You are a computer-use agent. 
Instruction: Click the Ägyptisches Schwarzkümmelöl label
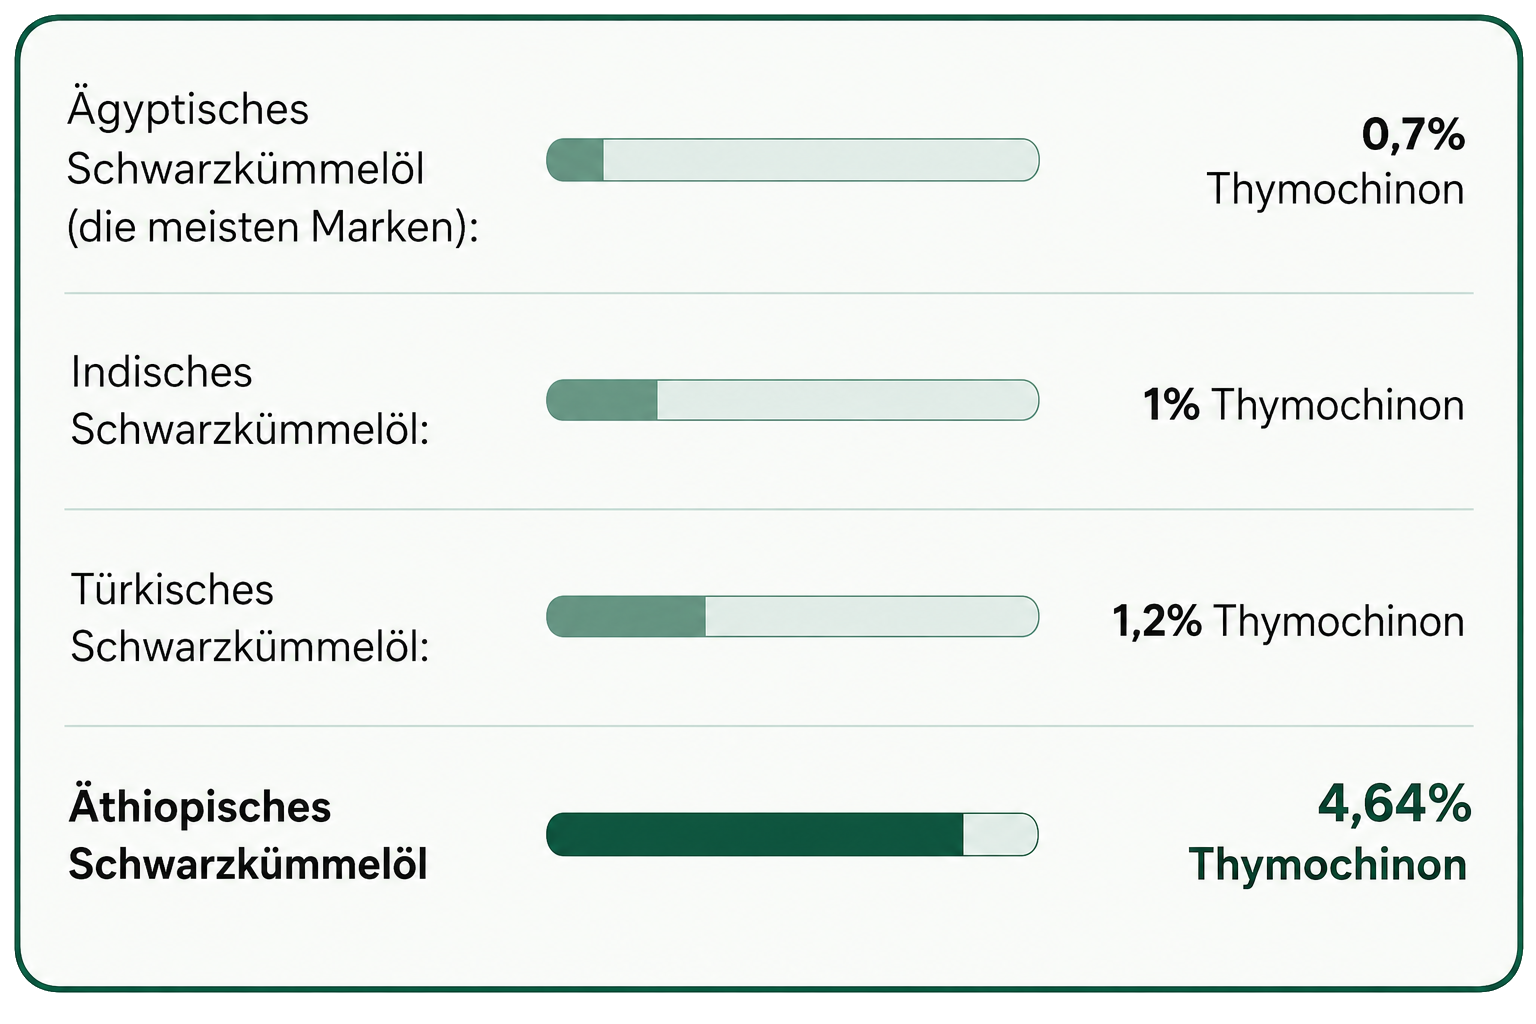pos(246,140)
